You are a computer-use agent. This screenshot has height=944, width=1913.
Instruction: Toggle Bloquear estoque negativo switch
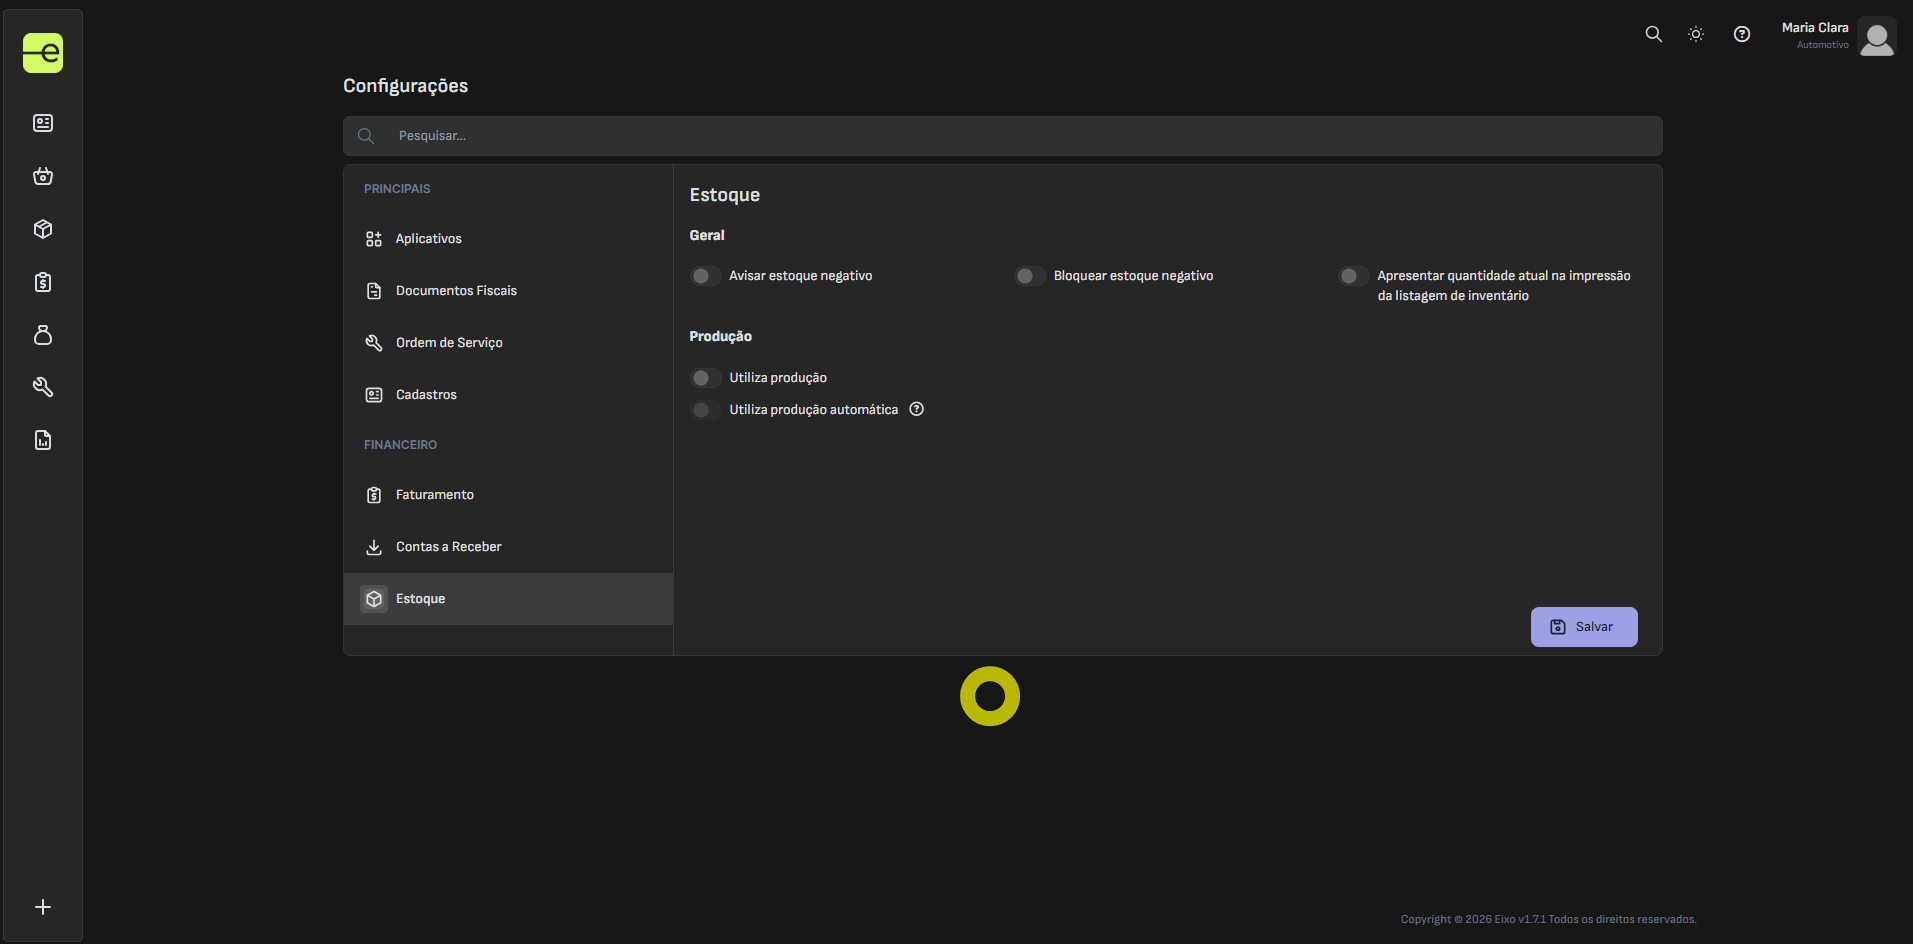1029,276
